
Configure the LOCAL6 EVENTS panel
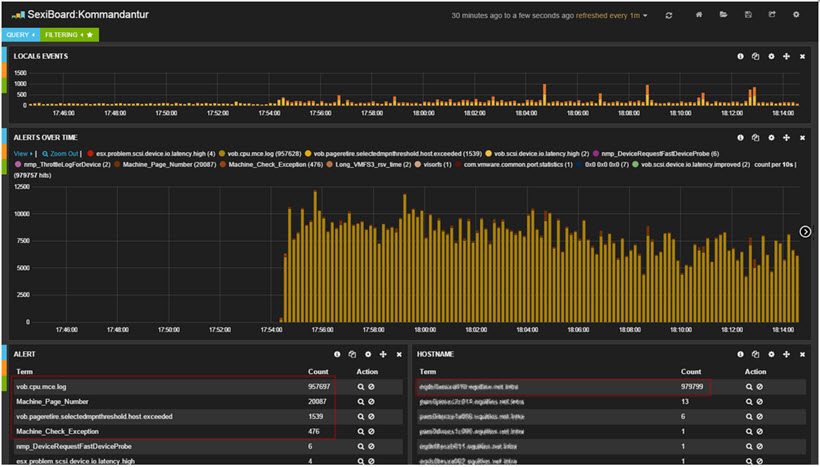pyautogui.click(x=771, y=56)
